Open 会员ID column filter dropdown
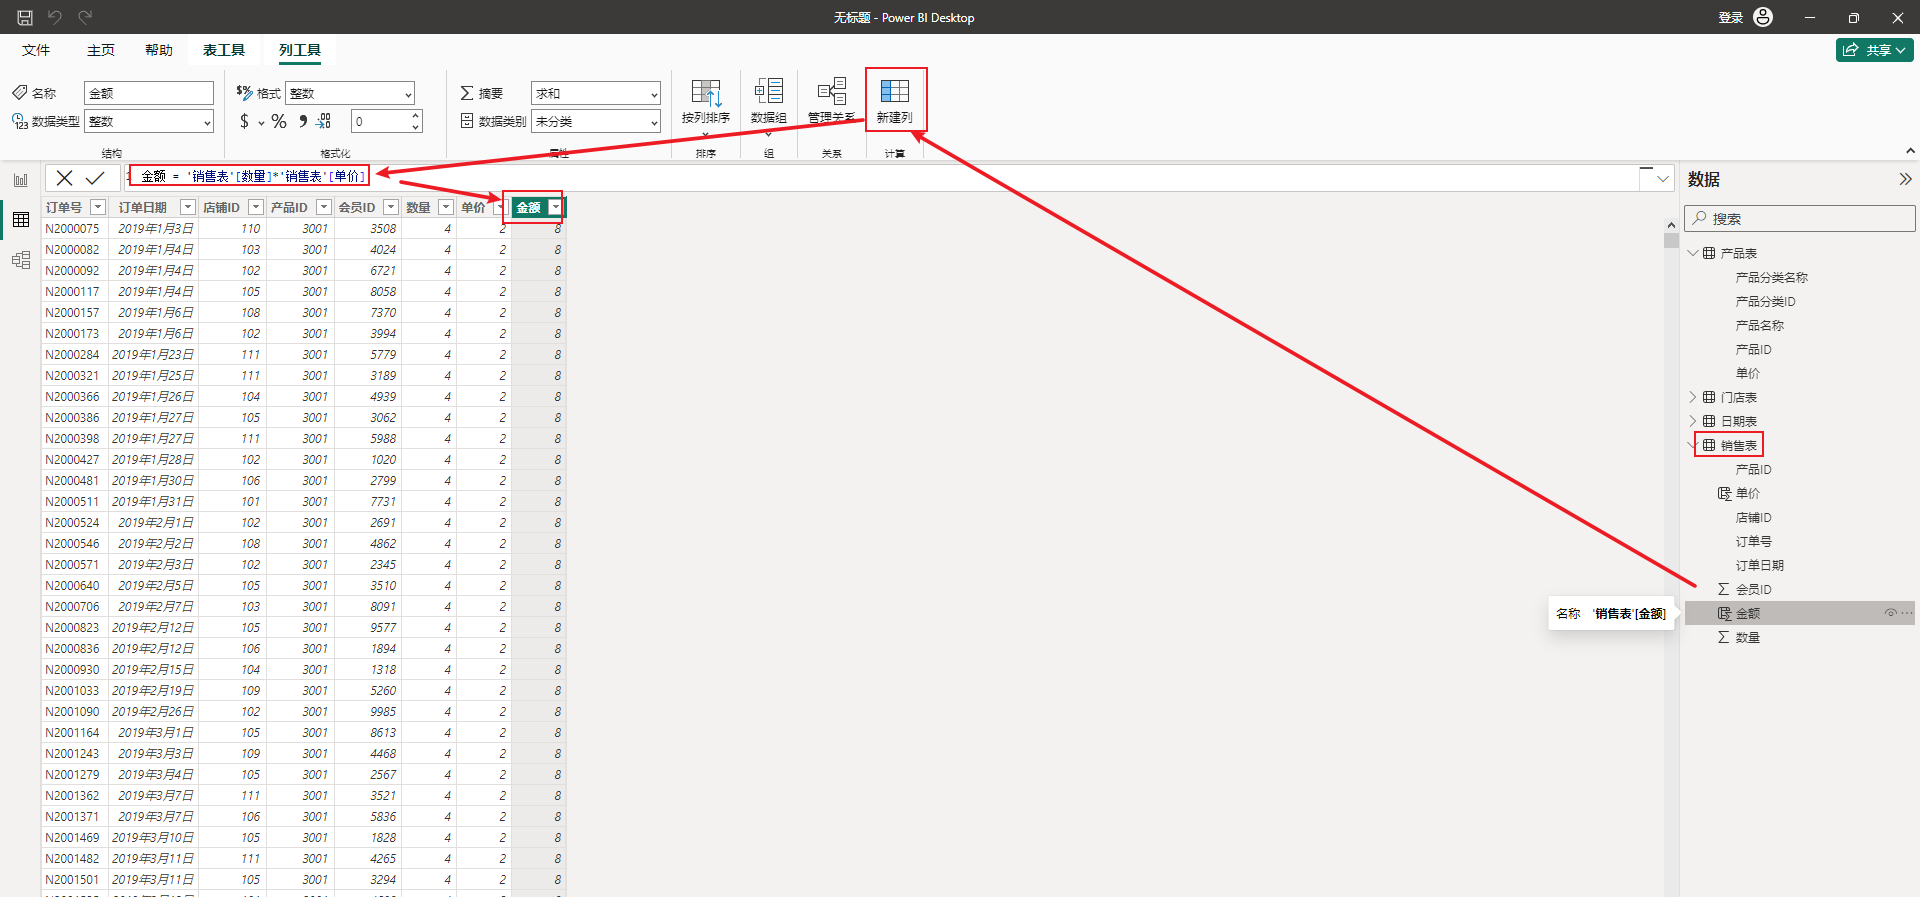Viewport: 1920px width, 897px height. pyautogui.click(x=391, y=207)
